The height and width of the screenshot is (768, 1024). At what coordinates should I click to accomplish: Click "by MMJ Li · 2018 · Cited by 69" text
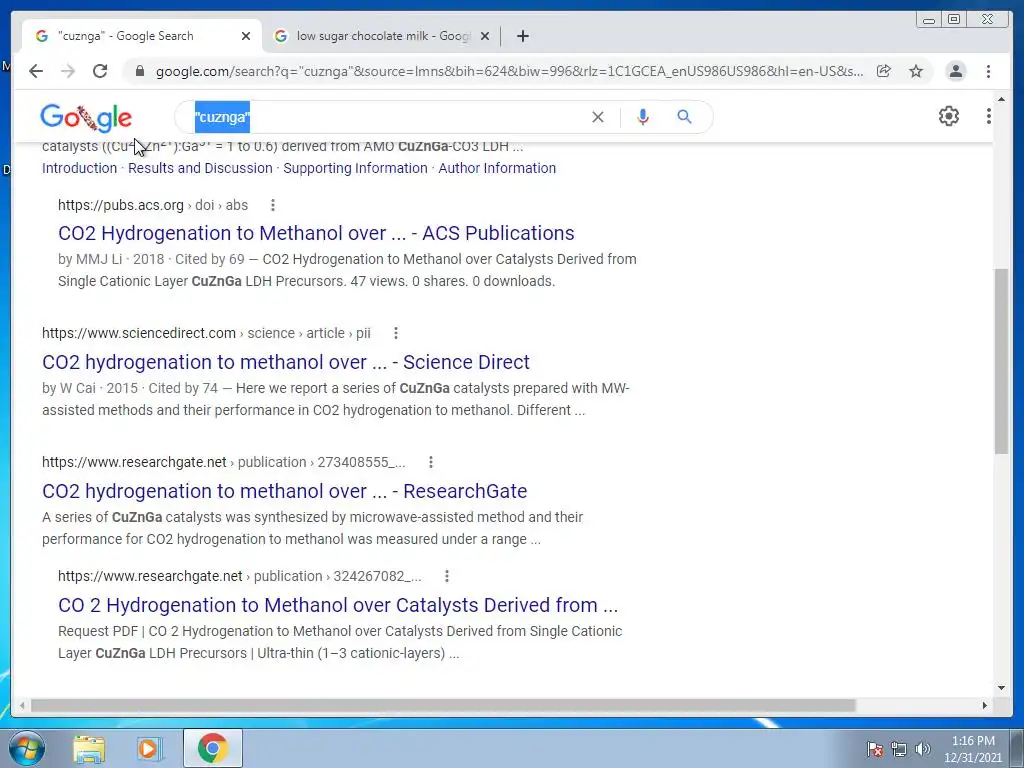[152, 259]
